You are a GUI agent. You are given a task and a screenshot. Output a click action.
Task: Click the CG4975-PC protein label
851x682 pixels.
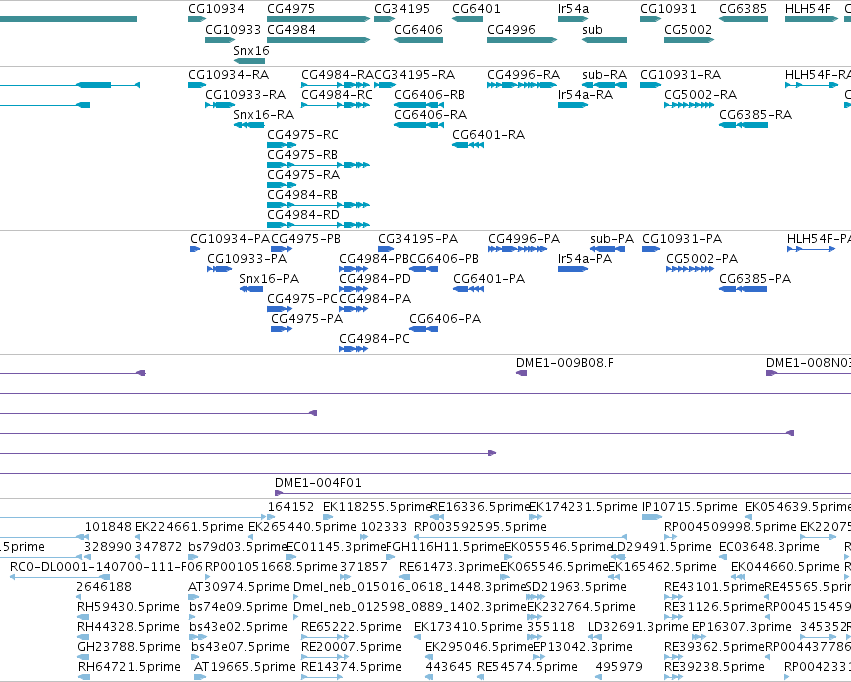(302, 299)
